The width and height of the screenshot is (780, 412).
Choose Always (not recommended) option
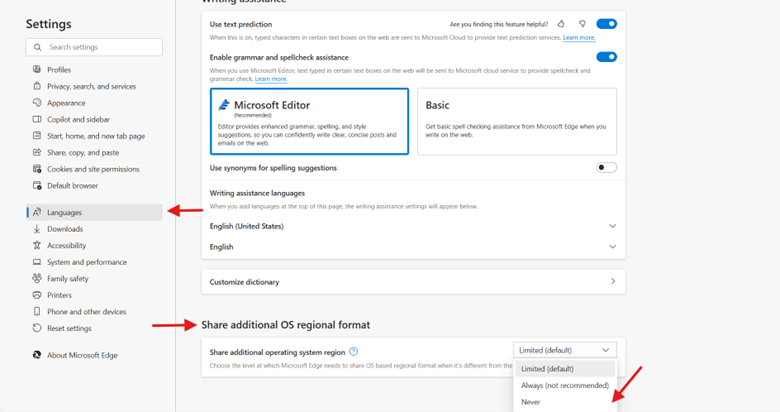(x=564, y=385)
